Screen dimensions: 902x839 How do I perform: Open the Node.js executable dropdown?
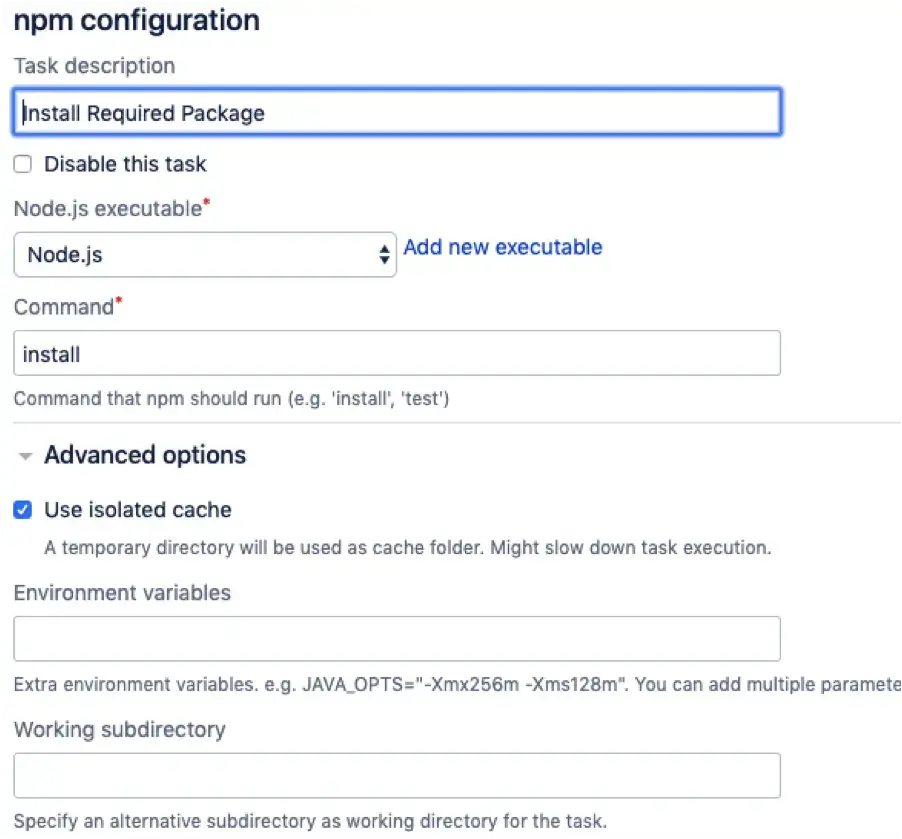click(204, 255)
